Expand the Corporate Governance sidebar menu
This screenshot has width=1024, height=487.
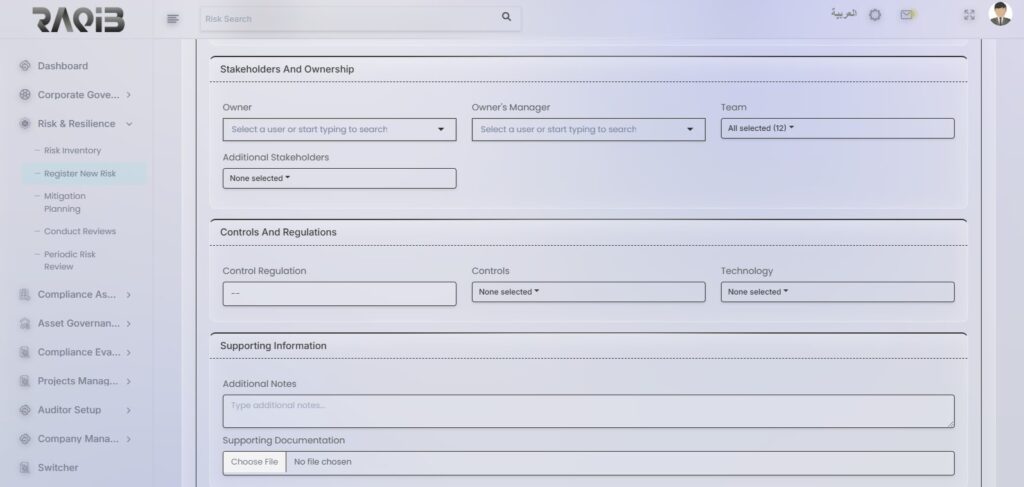point(76,95)
